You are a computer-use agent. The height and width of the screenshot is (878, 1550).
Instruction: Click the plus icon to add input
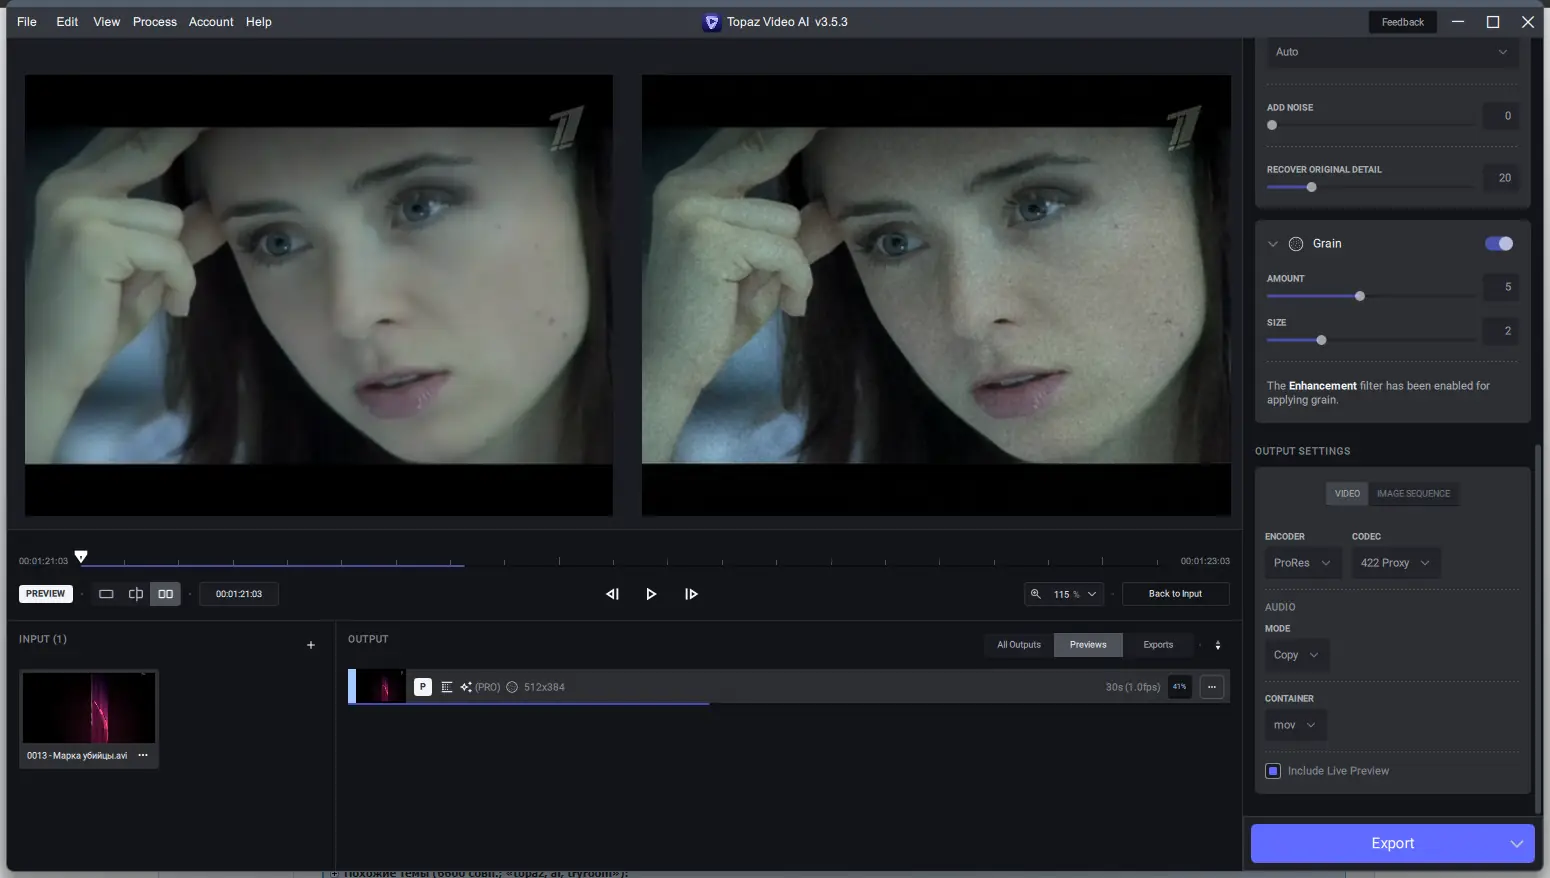tap(311, 645)
